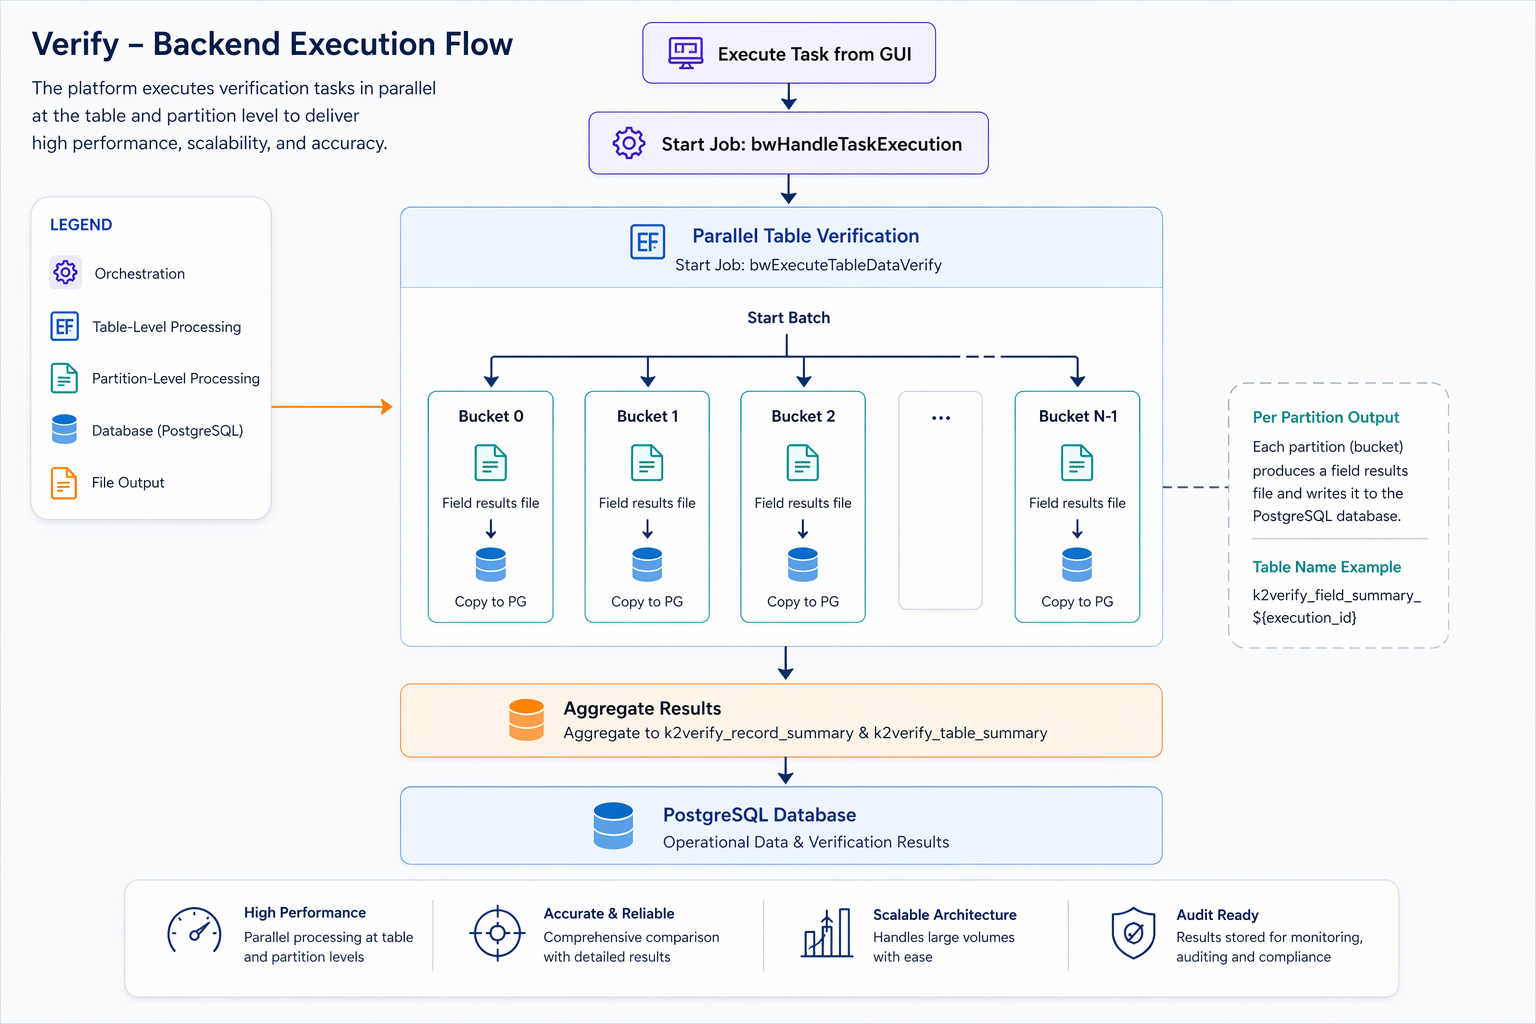This screenshot has width=1536, height=1024.
Task: Click the ellipsis in the placeholder bucket
Action: 941,418
